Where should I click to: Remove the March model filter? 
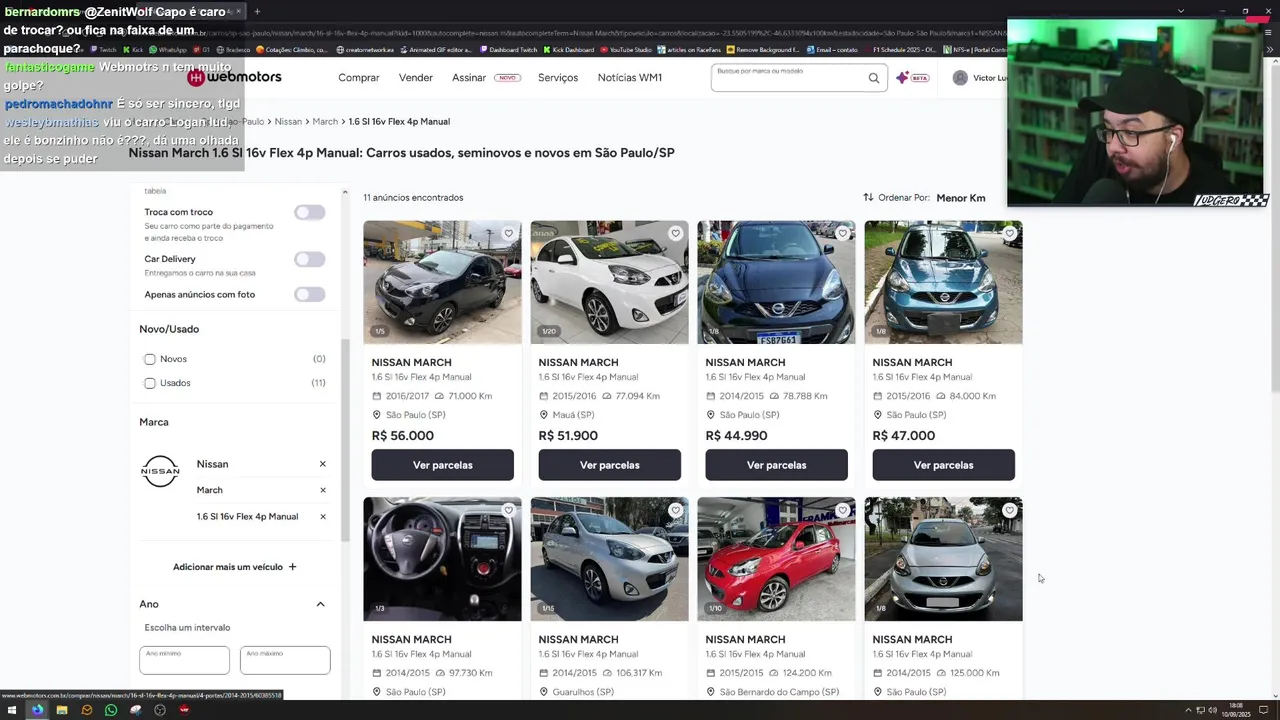[x=322, y=490]
